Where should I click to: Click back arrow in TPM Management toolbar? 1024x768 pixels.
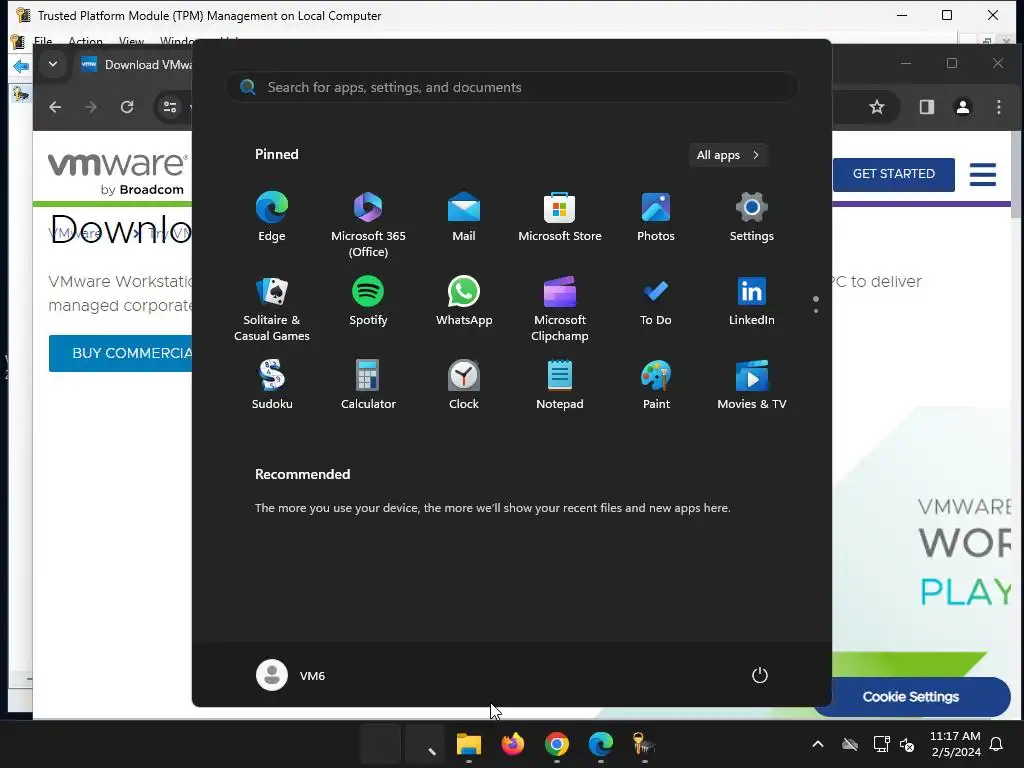click(21, 66)
